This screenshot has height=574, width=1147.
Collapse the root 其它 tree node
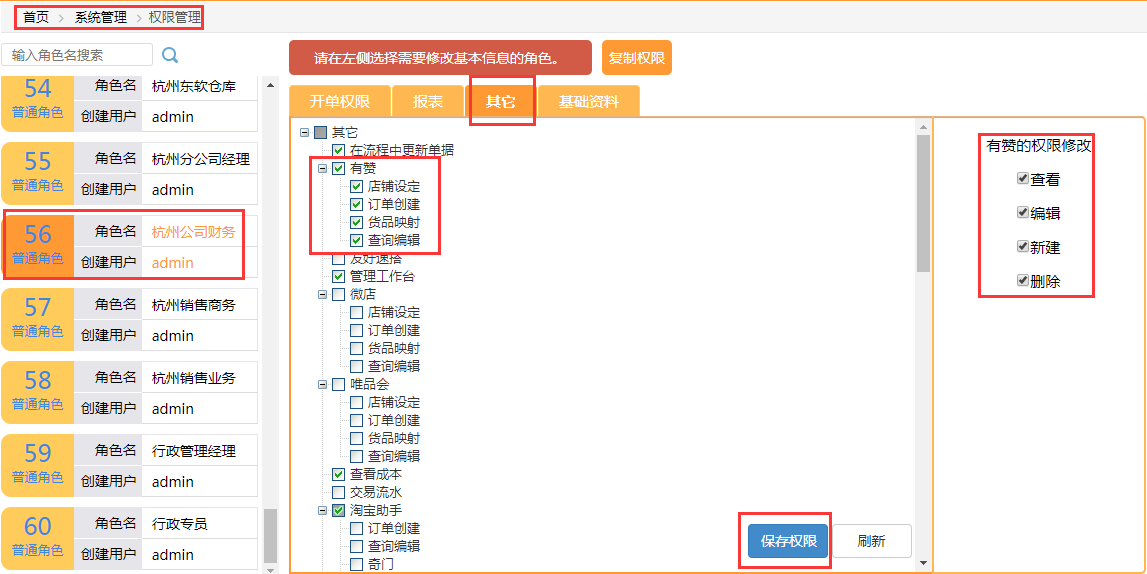[x=305, y=132]
